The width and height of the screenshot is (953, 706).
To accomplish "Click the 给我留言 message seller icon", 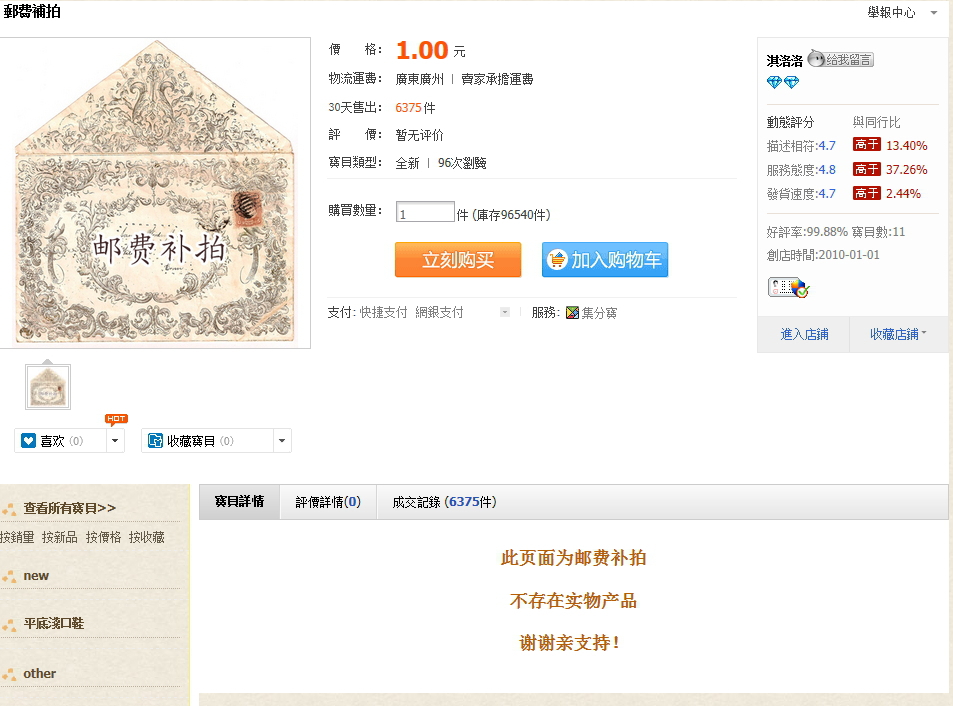I will pyautogui.click(x=840, y=60).
